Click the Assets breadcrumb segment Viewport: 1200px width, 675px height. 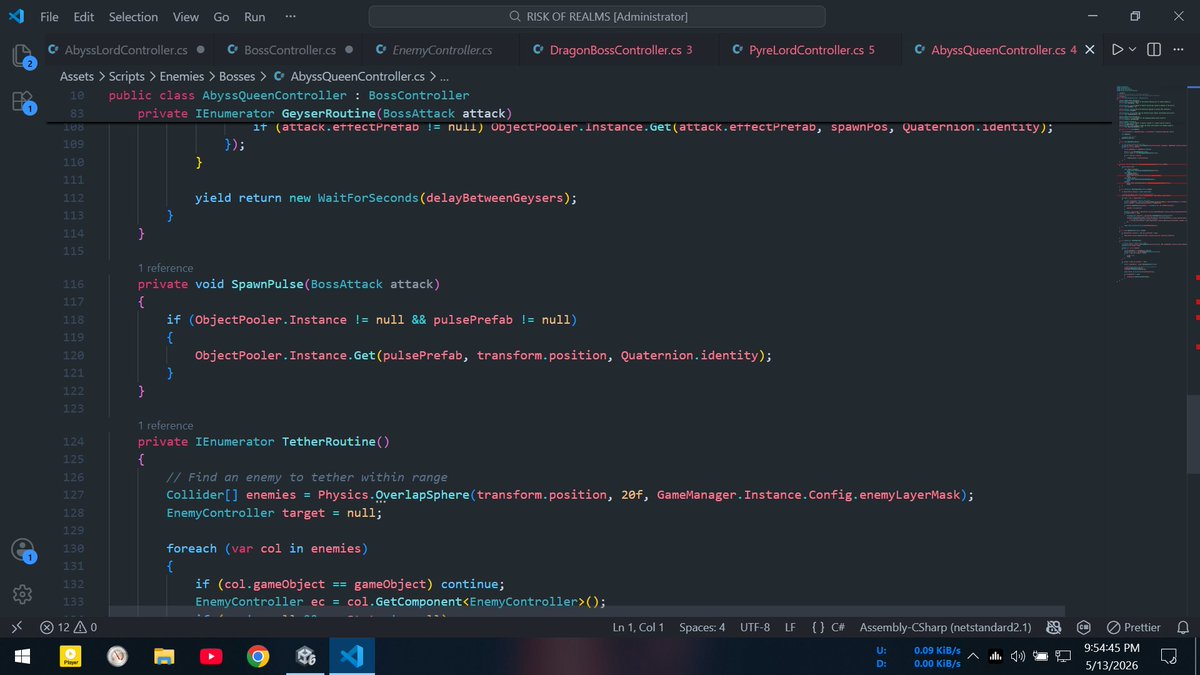(x=77, y=76)
